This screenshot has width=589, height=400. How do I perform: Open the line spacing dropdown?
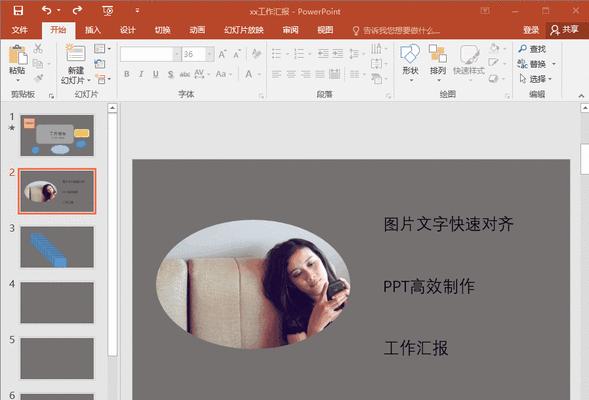point(356,54)
